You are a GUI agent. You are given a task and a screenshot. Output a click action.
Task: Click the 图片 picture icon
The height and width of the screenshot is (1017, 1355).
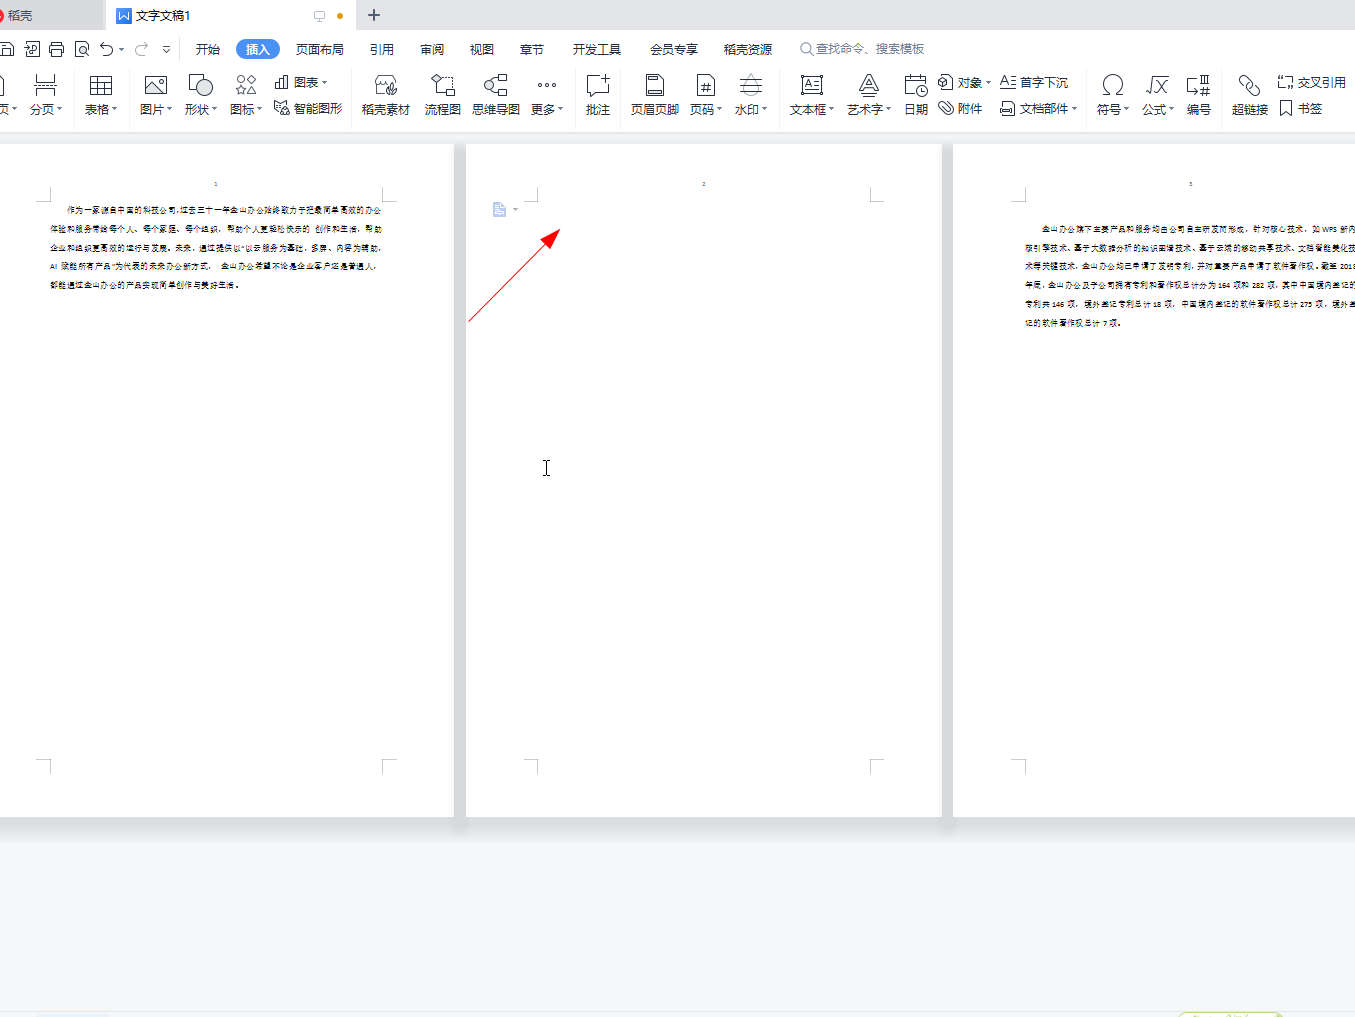click(155, 87)
